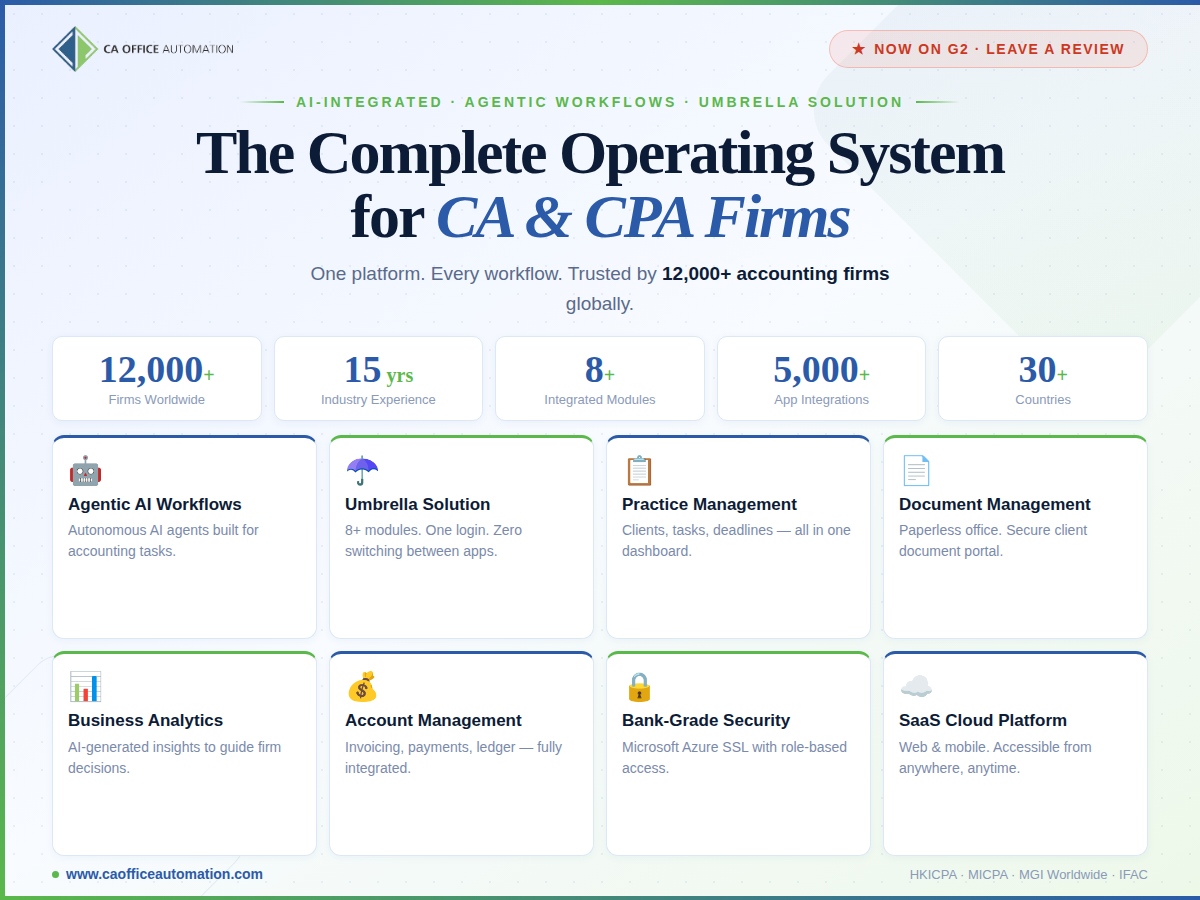Viewport: 1200px width, 900px height.
Task: Click 'Web & mobile. Accessible from anywhere, anytime.'
Action: tap(995, 758)
